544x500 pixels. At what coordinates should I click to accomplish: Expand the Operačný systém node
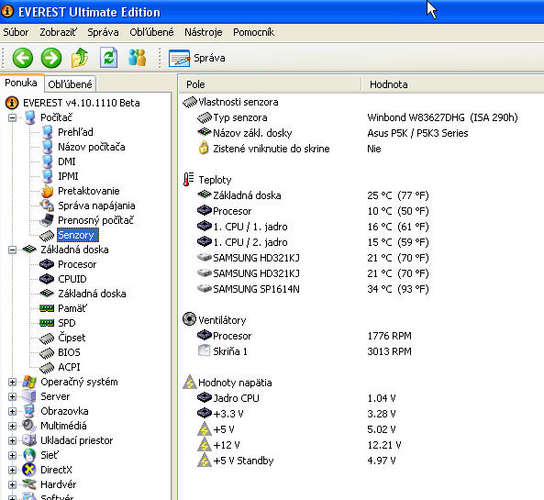click(x=12, y=382)
